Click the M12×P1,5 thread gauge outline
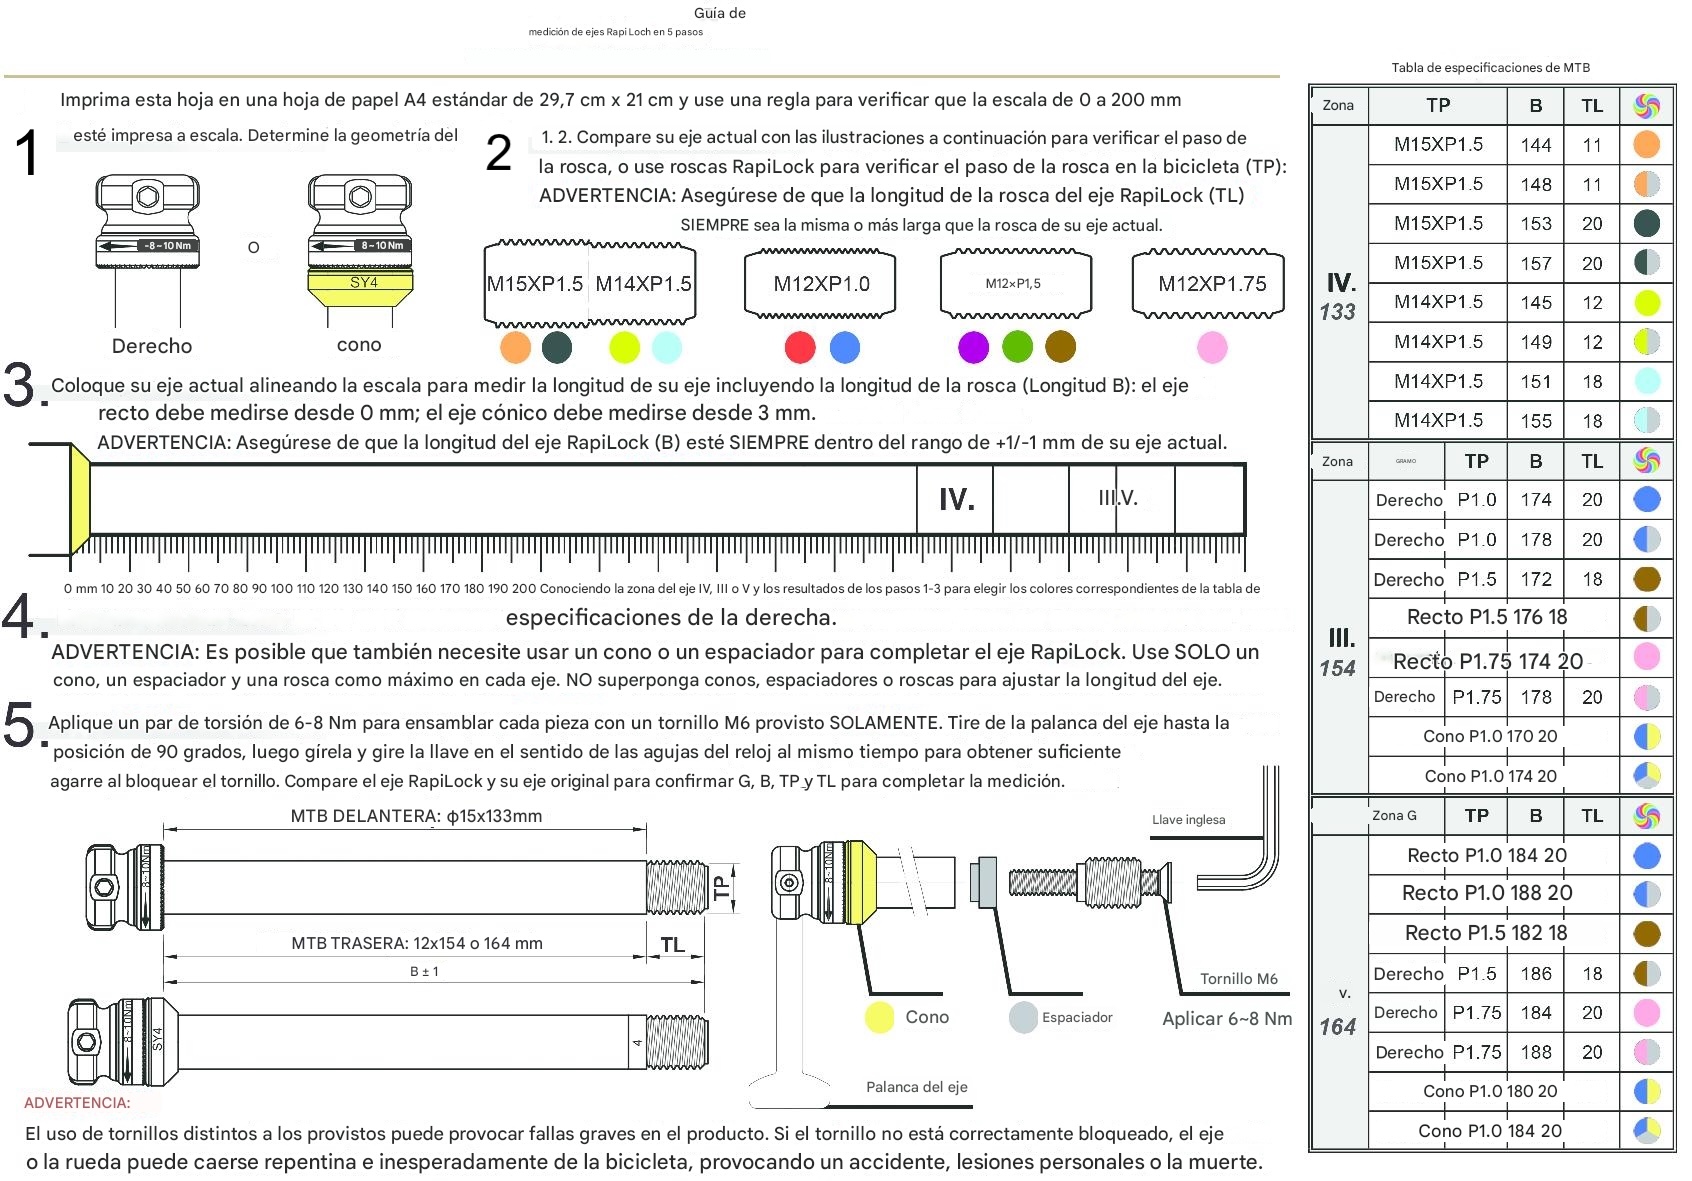The height and width of the screenshot is (1181, 1692). (x=1015, y=284)
